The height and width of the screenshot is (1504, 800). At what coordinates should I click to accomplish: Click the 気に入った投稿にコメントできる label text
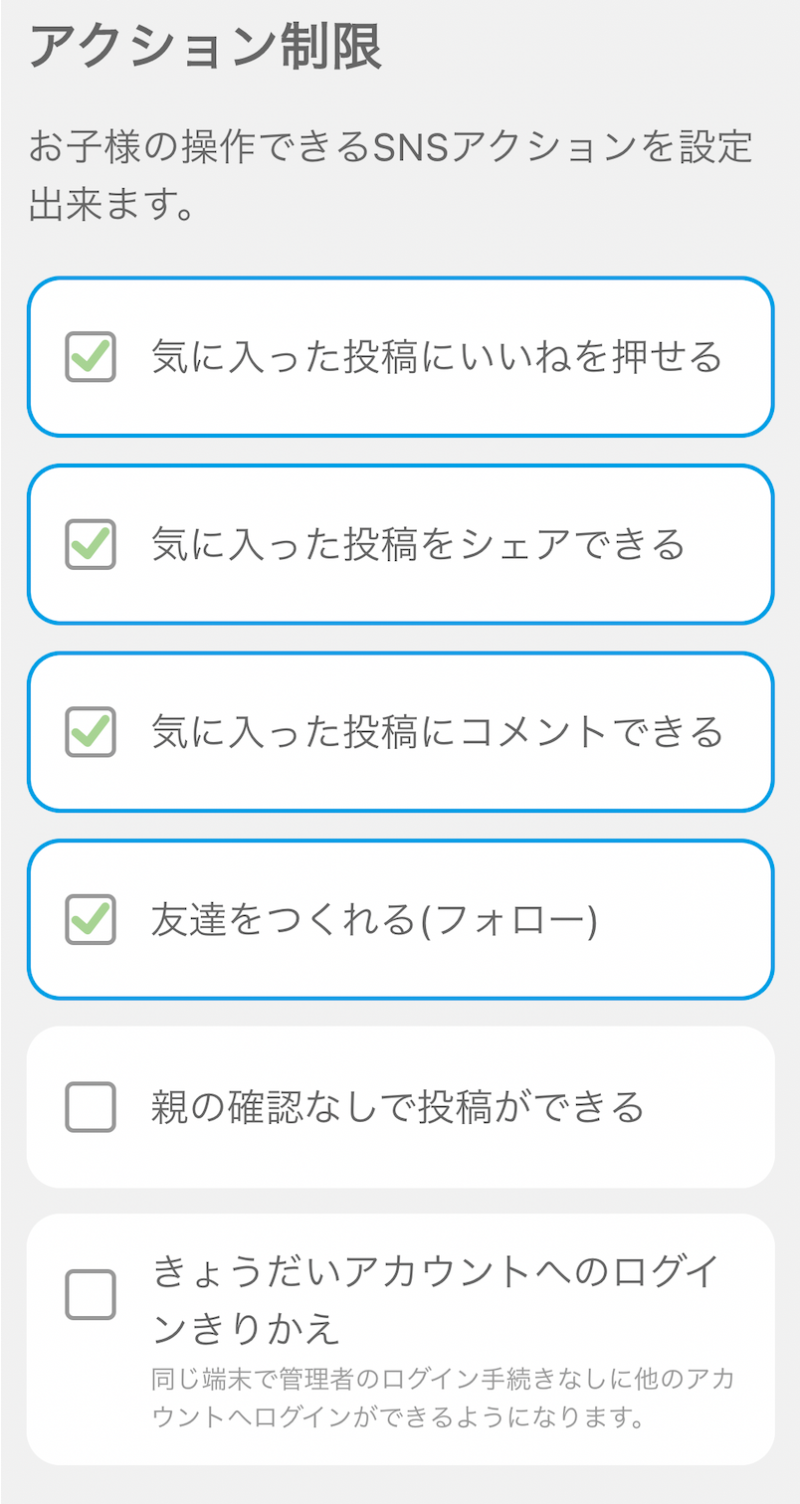[436, 732]
